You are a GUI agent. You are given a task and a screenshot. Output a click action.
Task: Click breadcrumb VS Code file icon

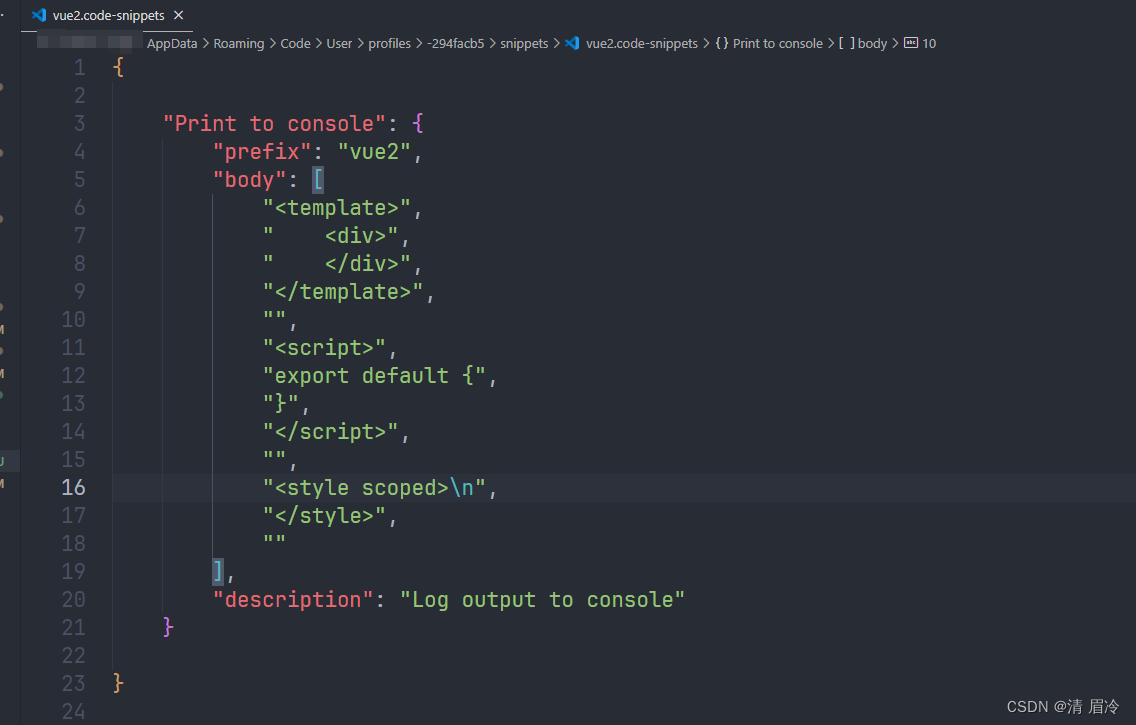point(572,43)
